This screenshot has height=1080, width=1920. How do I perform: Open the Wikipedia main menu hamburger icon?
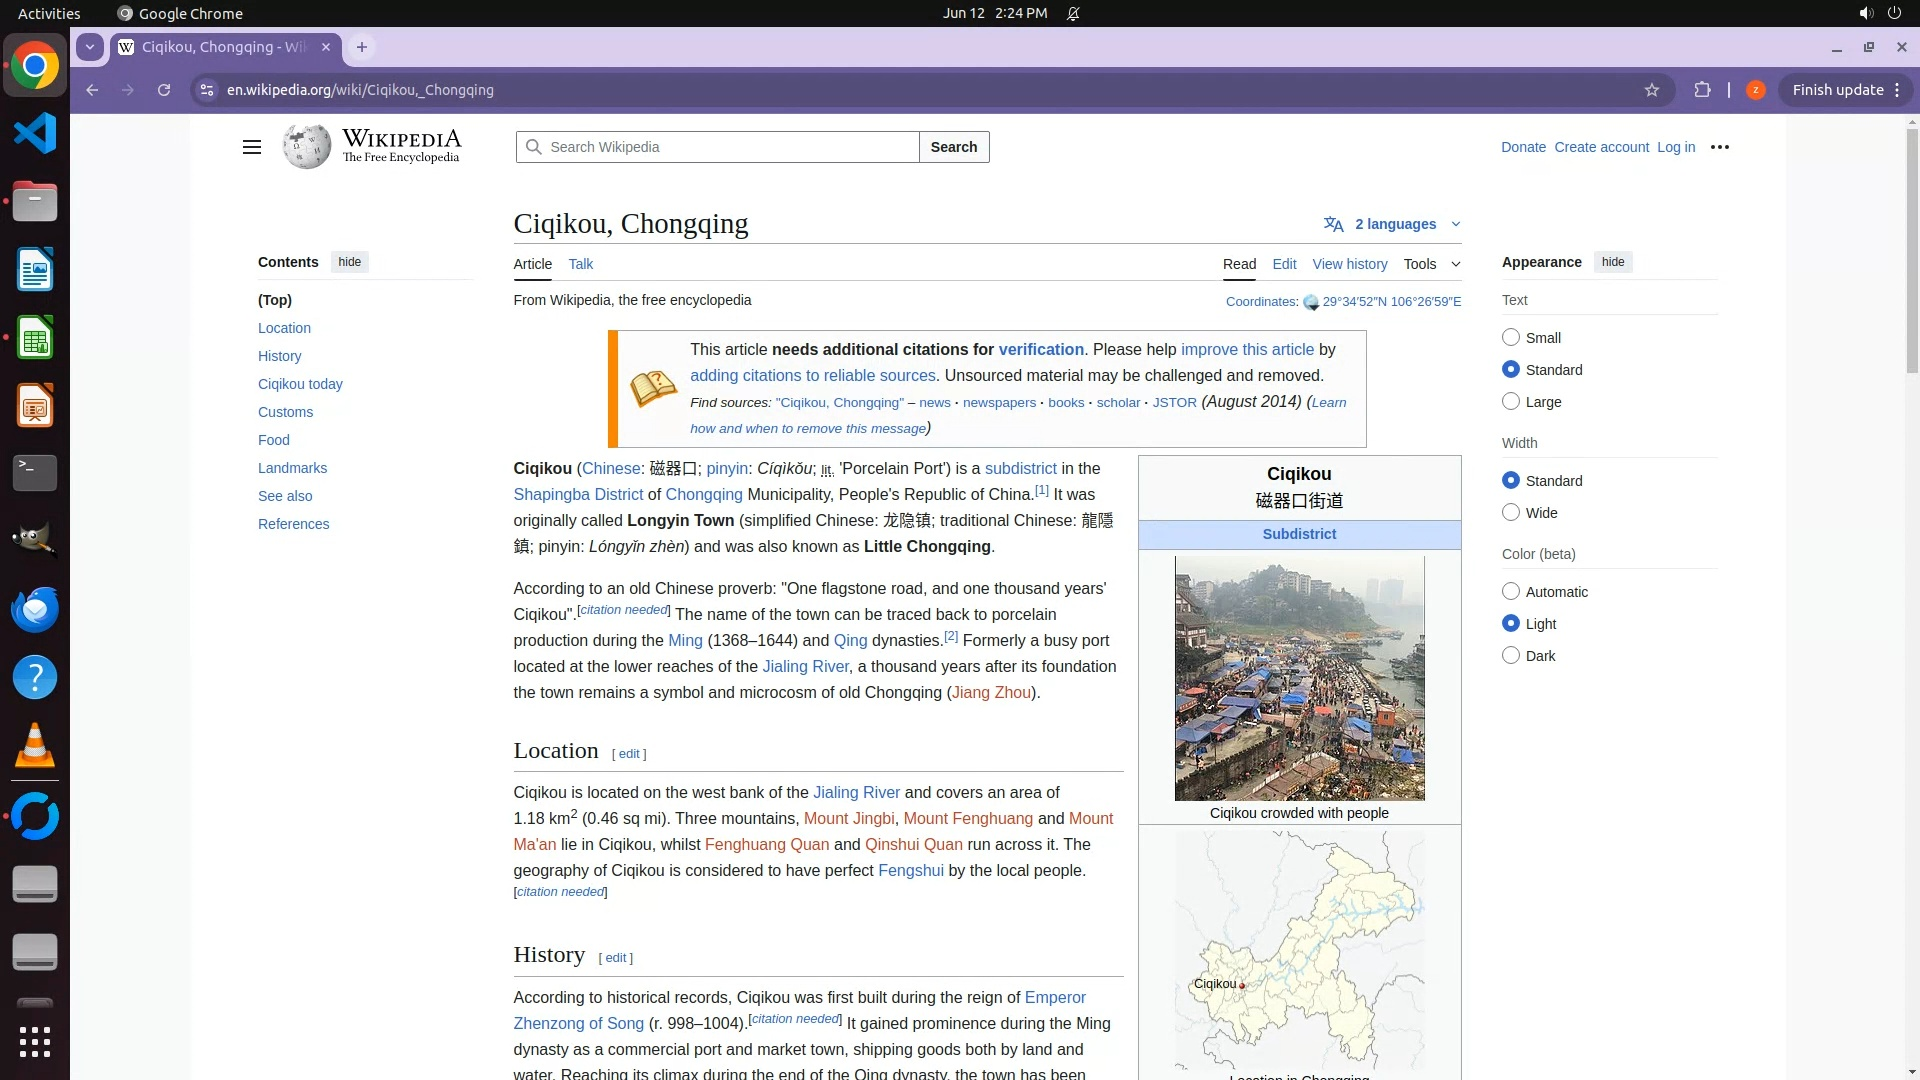pyautogui.click(x=251, y=147)
